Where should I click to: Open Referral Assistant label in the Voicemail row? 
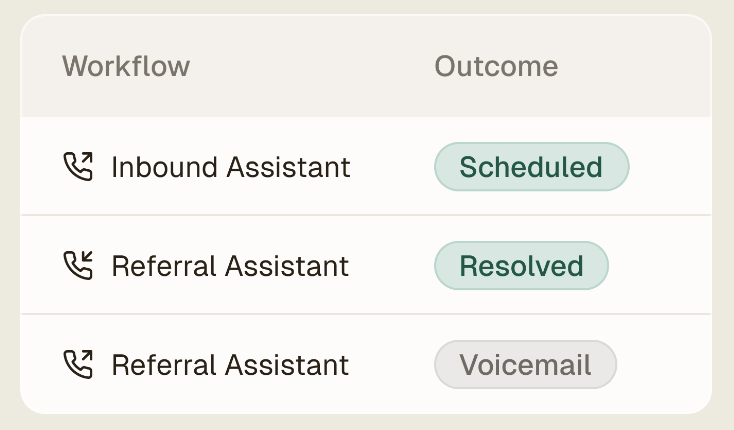point(230,365)
